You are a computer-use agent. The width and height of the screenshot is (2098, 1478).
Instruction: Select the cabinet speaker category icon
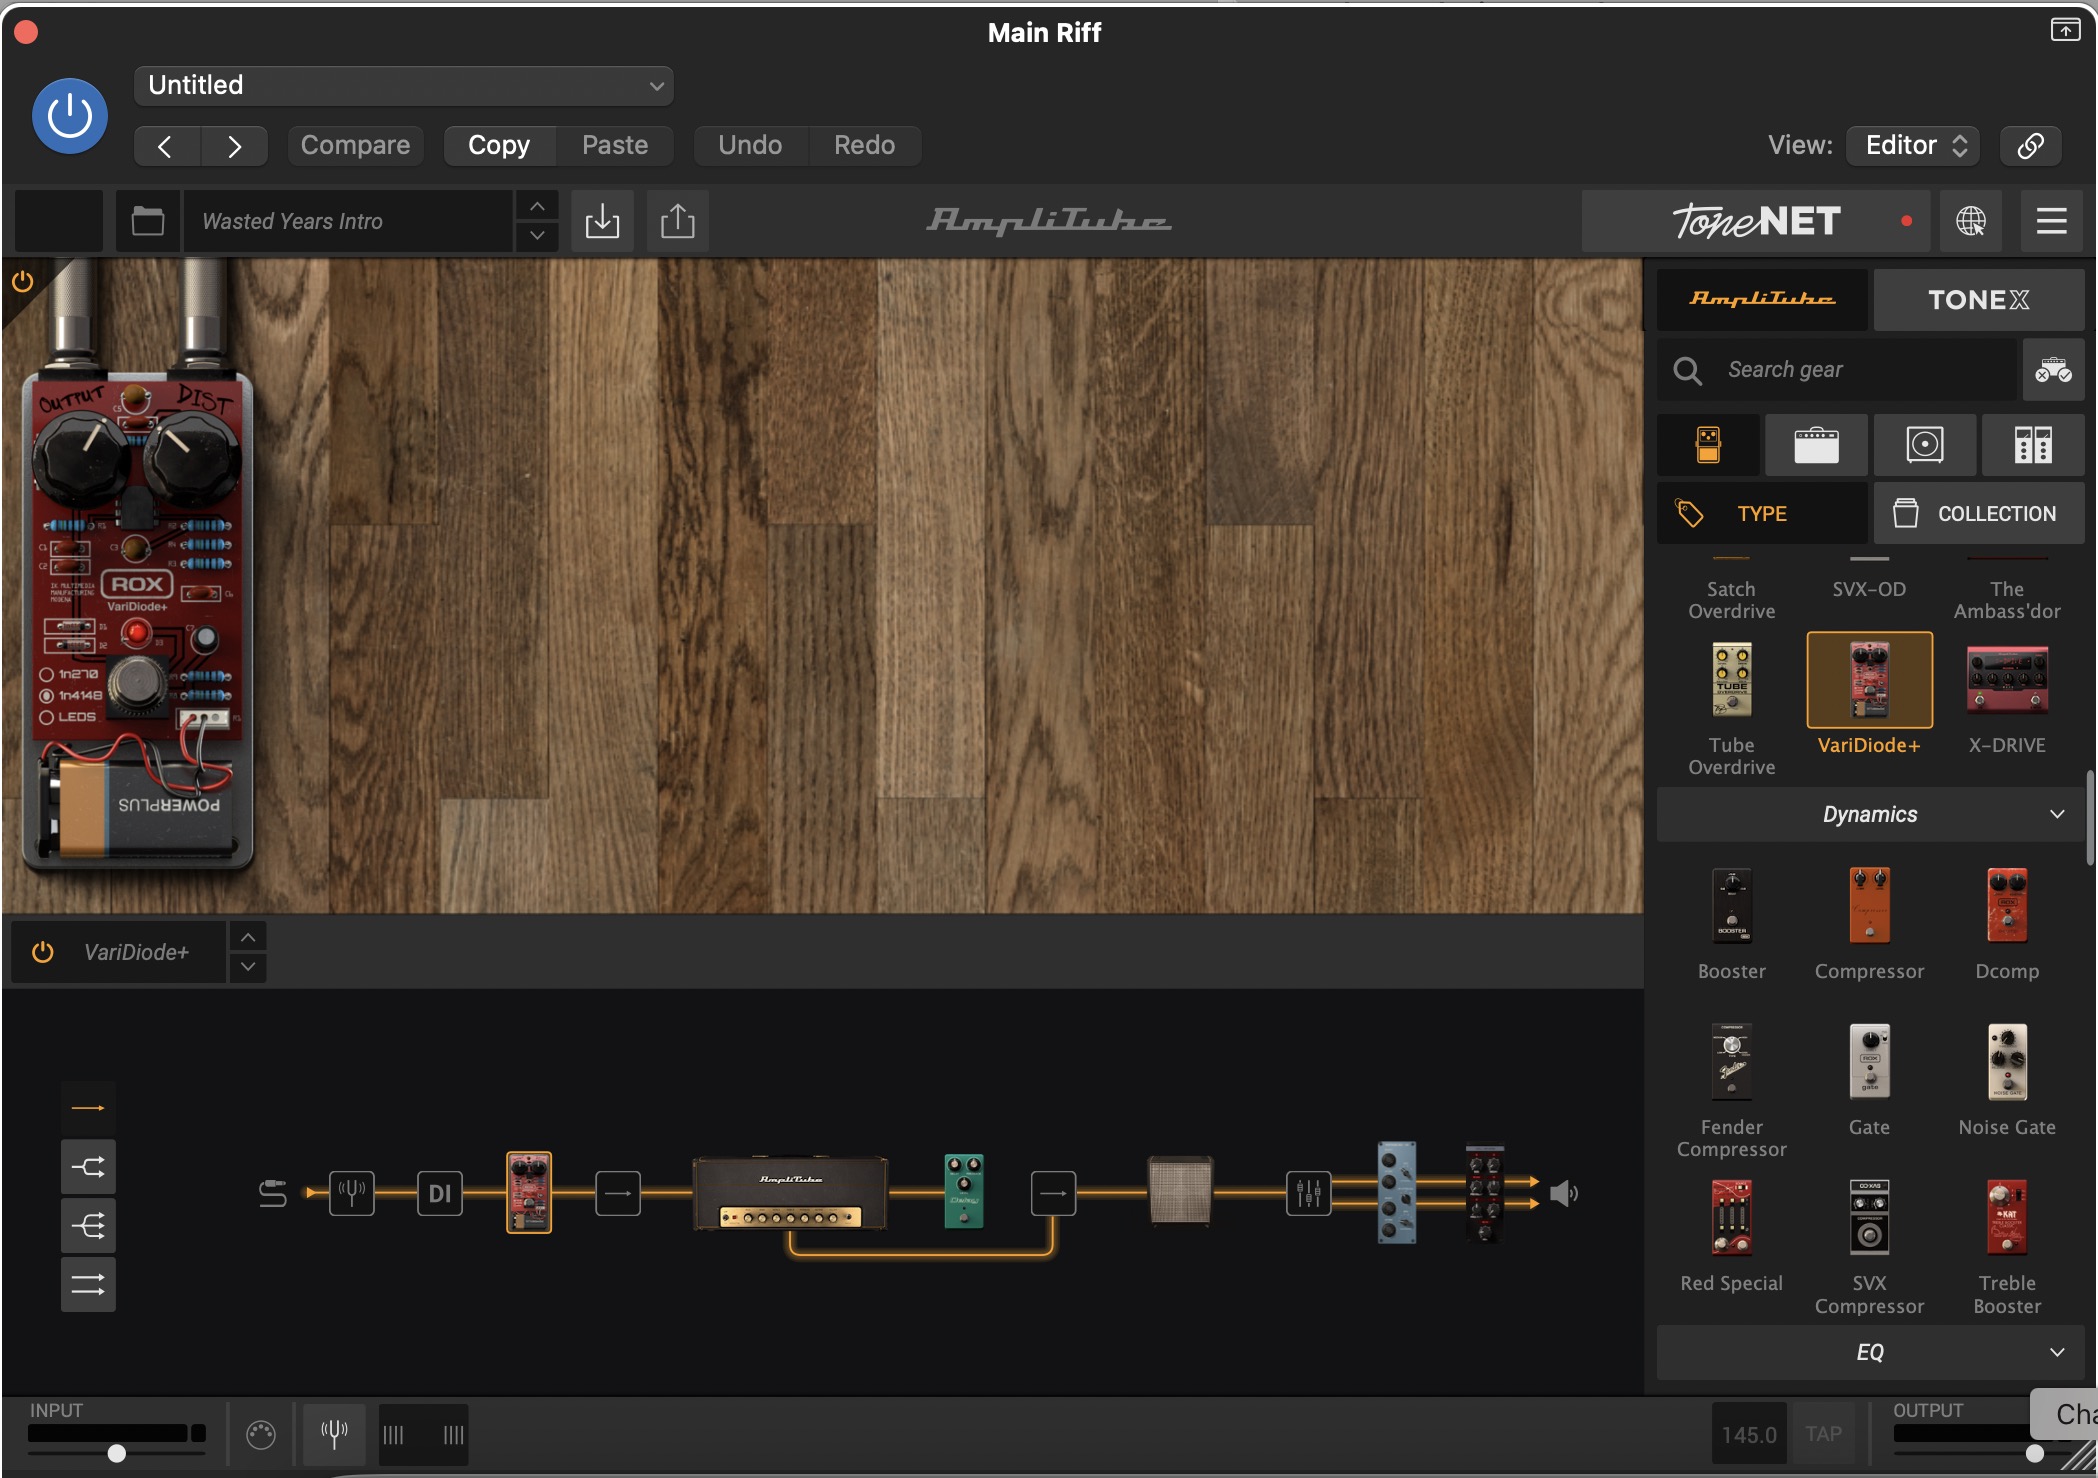(1924, 445)
